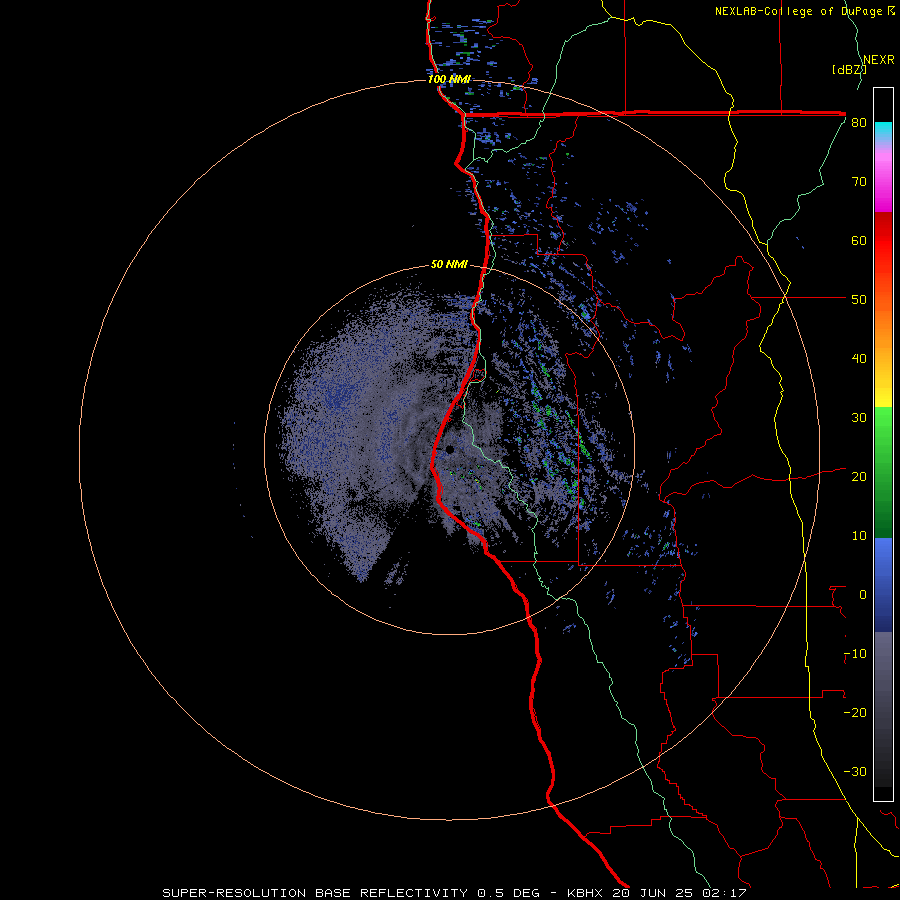
Task: Click the -30 value on the dBZ scale
Action: click(x=855, y=771)
